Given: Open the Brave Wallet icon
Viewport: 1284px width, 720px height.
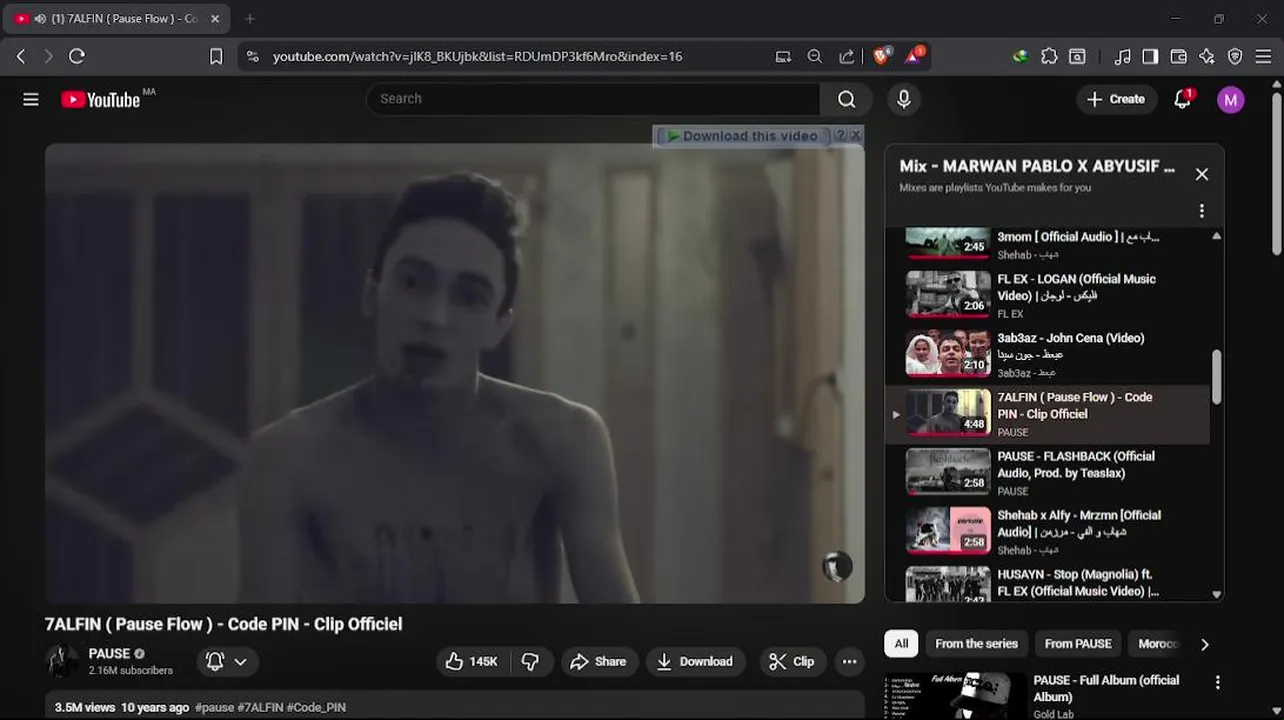Looking at the screenshot, I should 1179,57.
